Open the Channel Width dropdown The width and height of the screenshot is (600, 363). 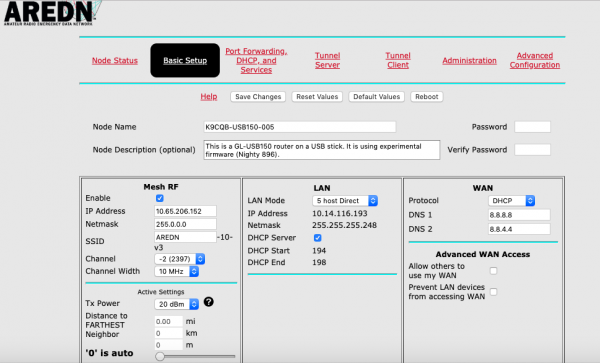pyautogui.click(x=176, y=272)
